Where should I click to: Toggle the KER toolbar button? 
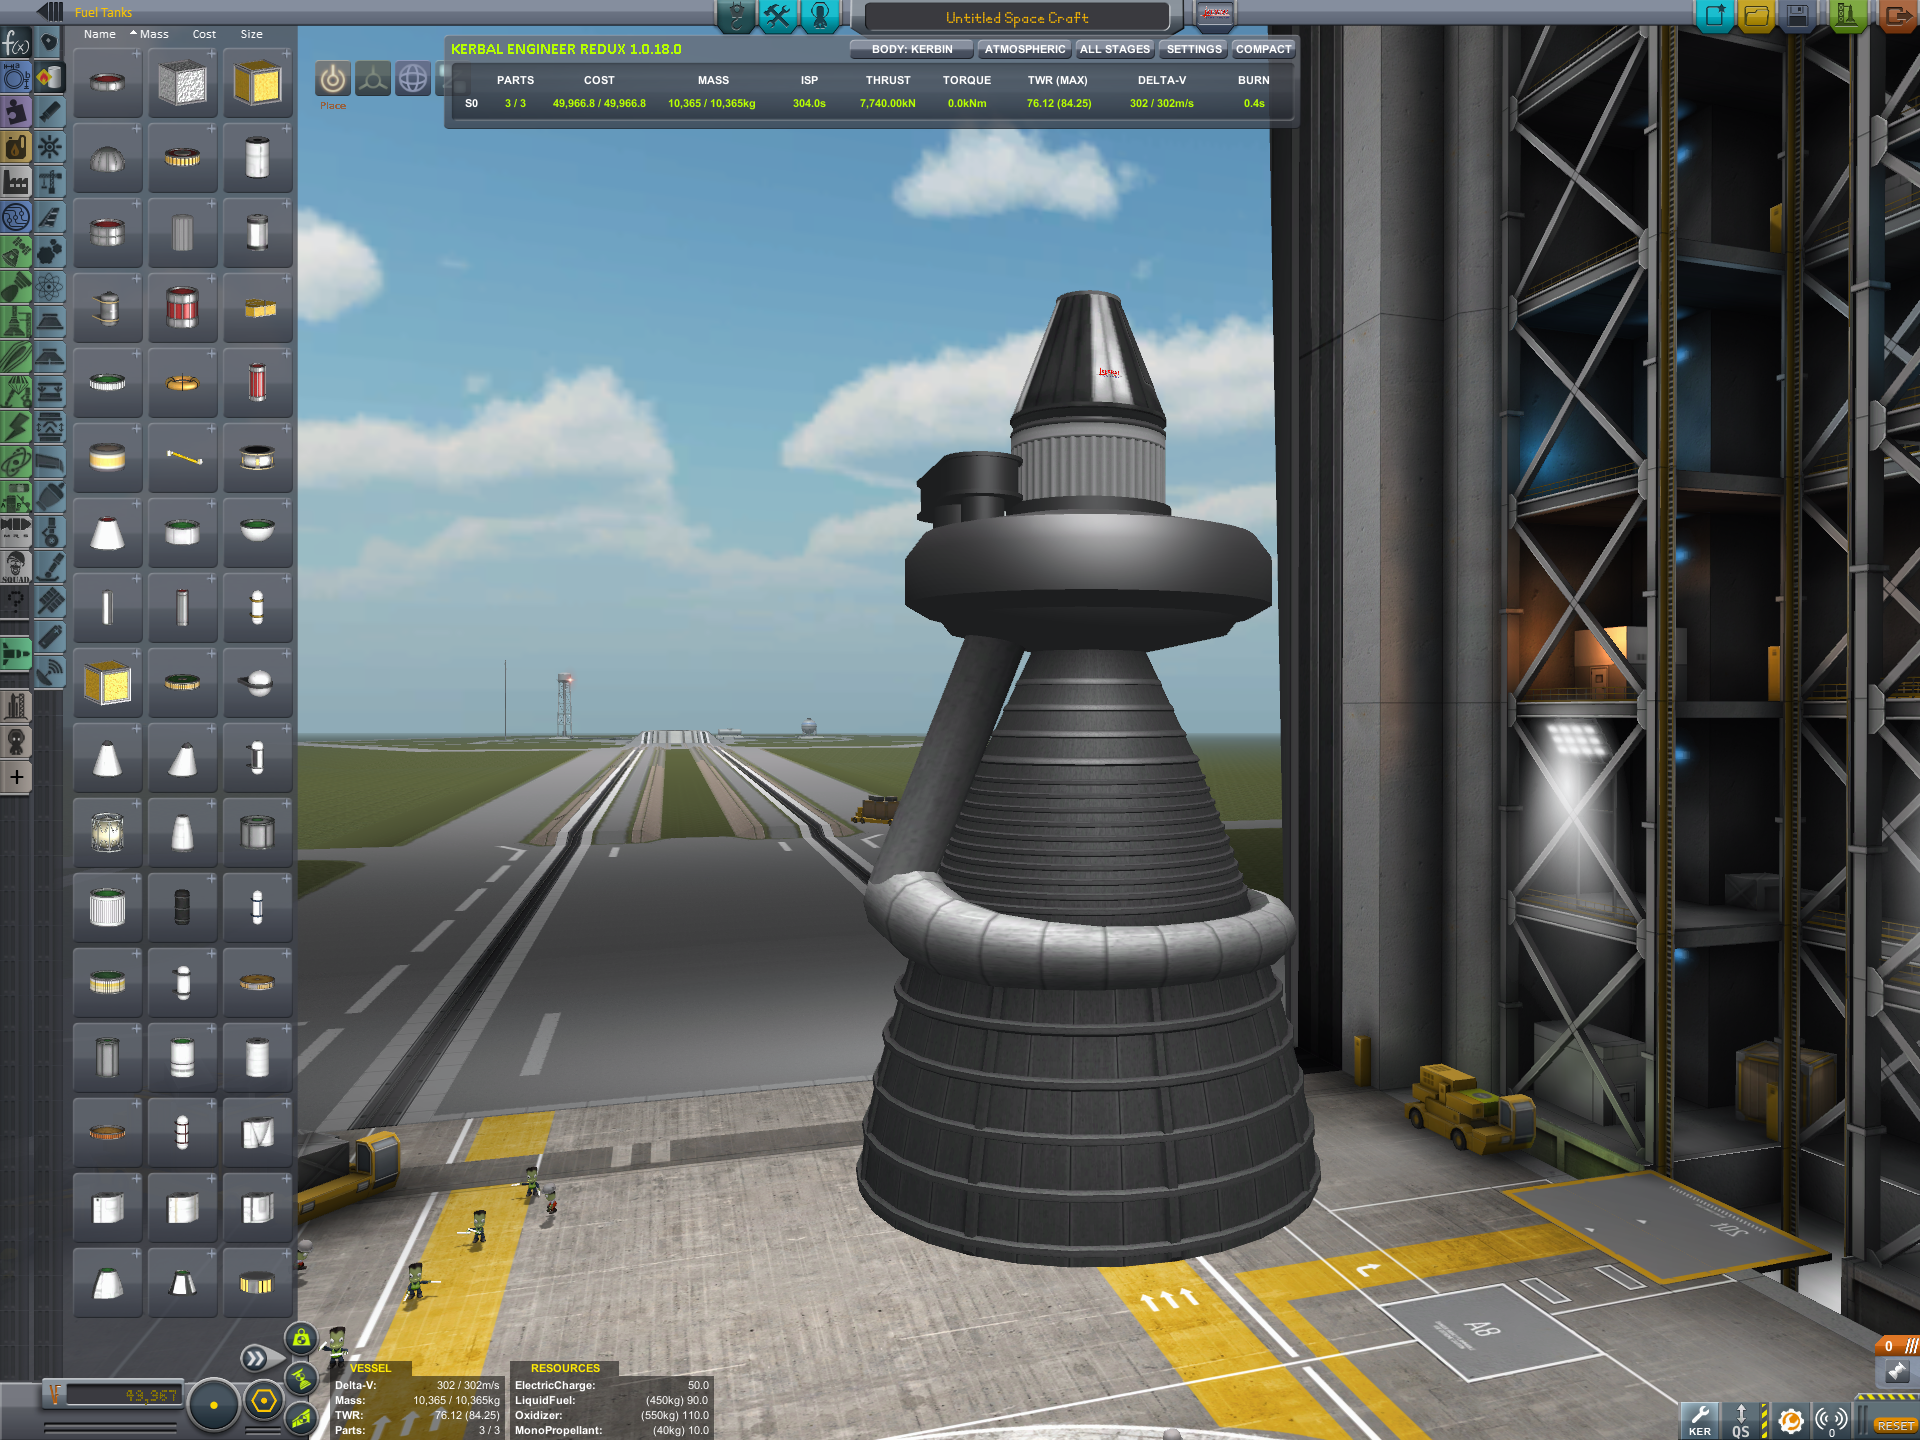click(1699, 1420)
